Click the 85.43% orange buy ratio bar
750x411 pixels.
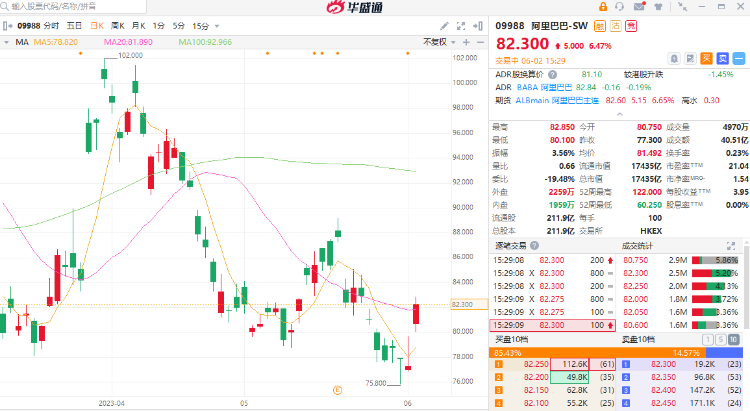pyautogui.click(x=597, y=353)
